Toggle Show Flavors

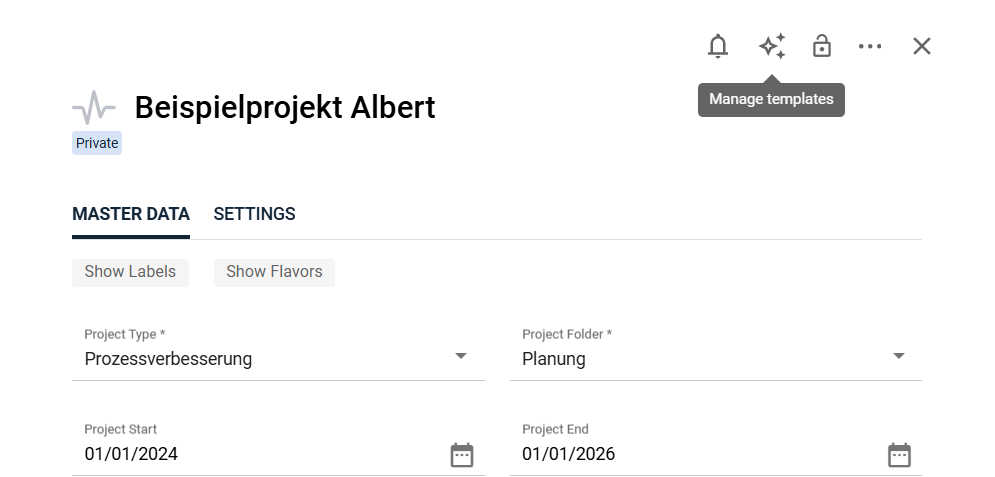tap(274, 272)
